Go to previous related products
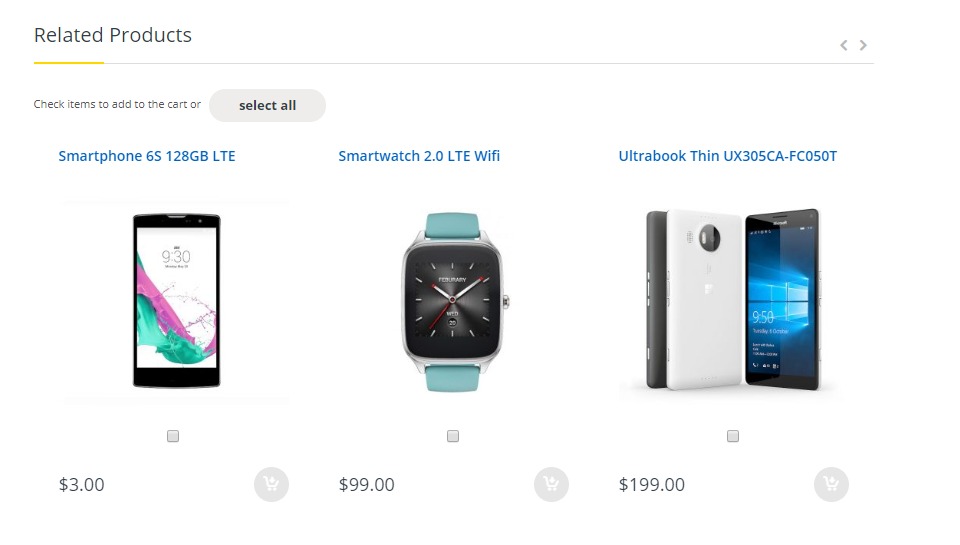The height and width of the screenshot is (545, 960). 844,45
